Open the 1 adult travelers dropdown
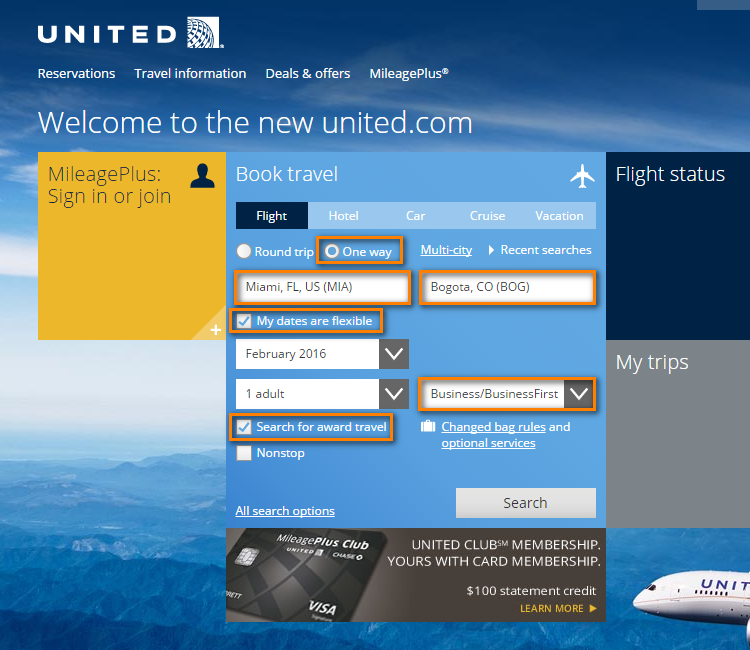The height and width of the screenshot is (650, 750). click(x=322, y=394)
